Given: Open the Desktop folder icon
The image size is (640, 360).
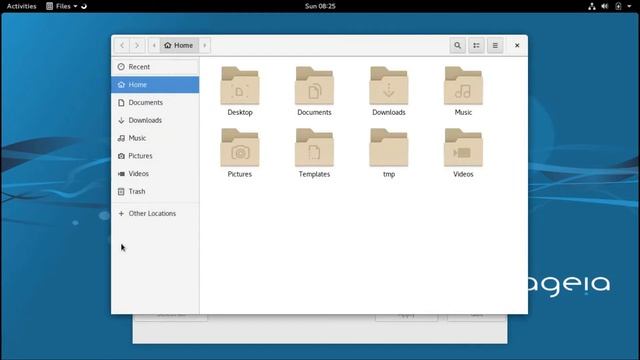Looking at the screenshot, I should [x=240, y=86].
